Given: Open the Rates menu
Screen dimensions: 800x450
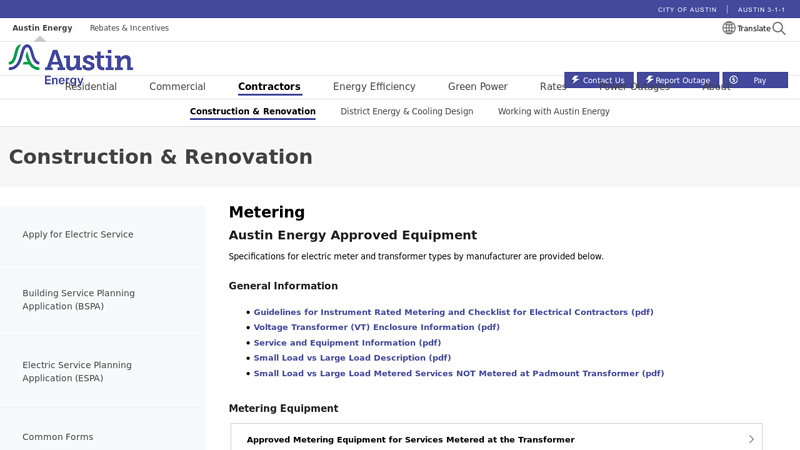Looking at the screenshot, I should click(x=552, y=87).
